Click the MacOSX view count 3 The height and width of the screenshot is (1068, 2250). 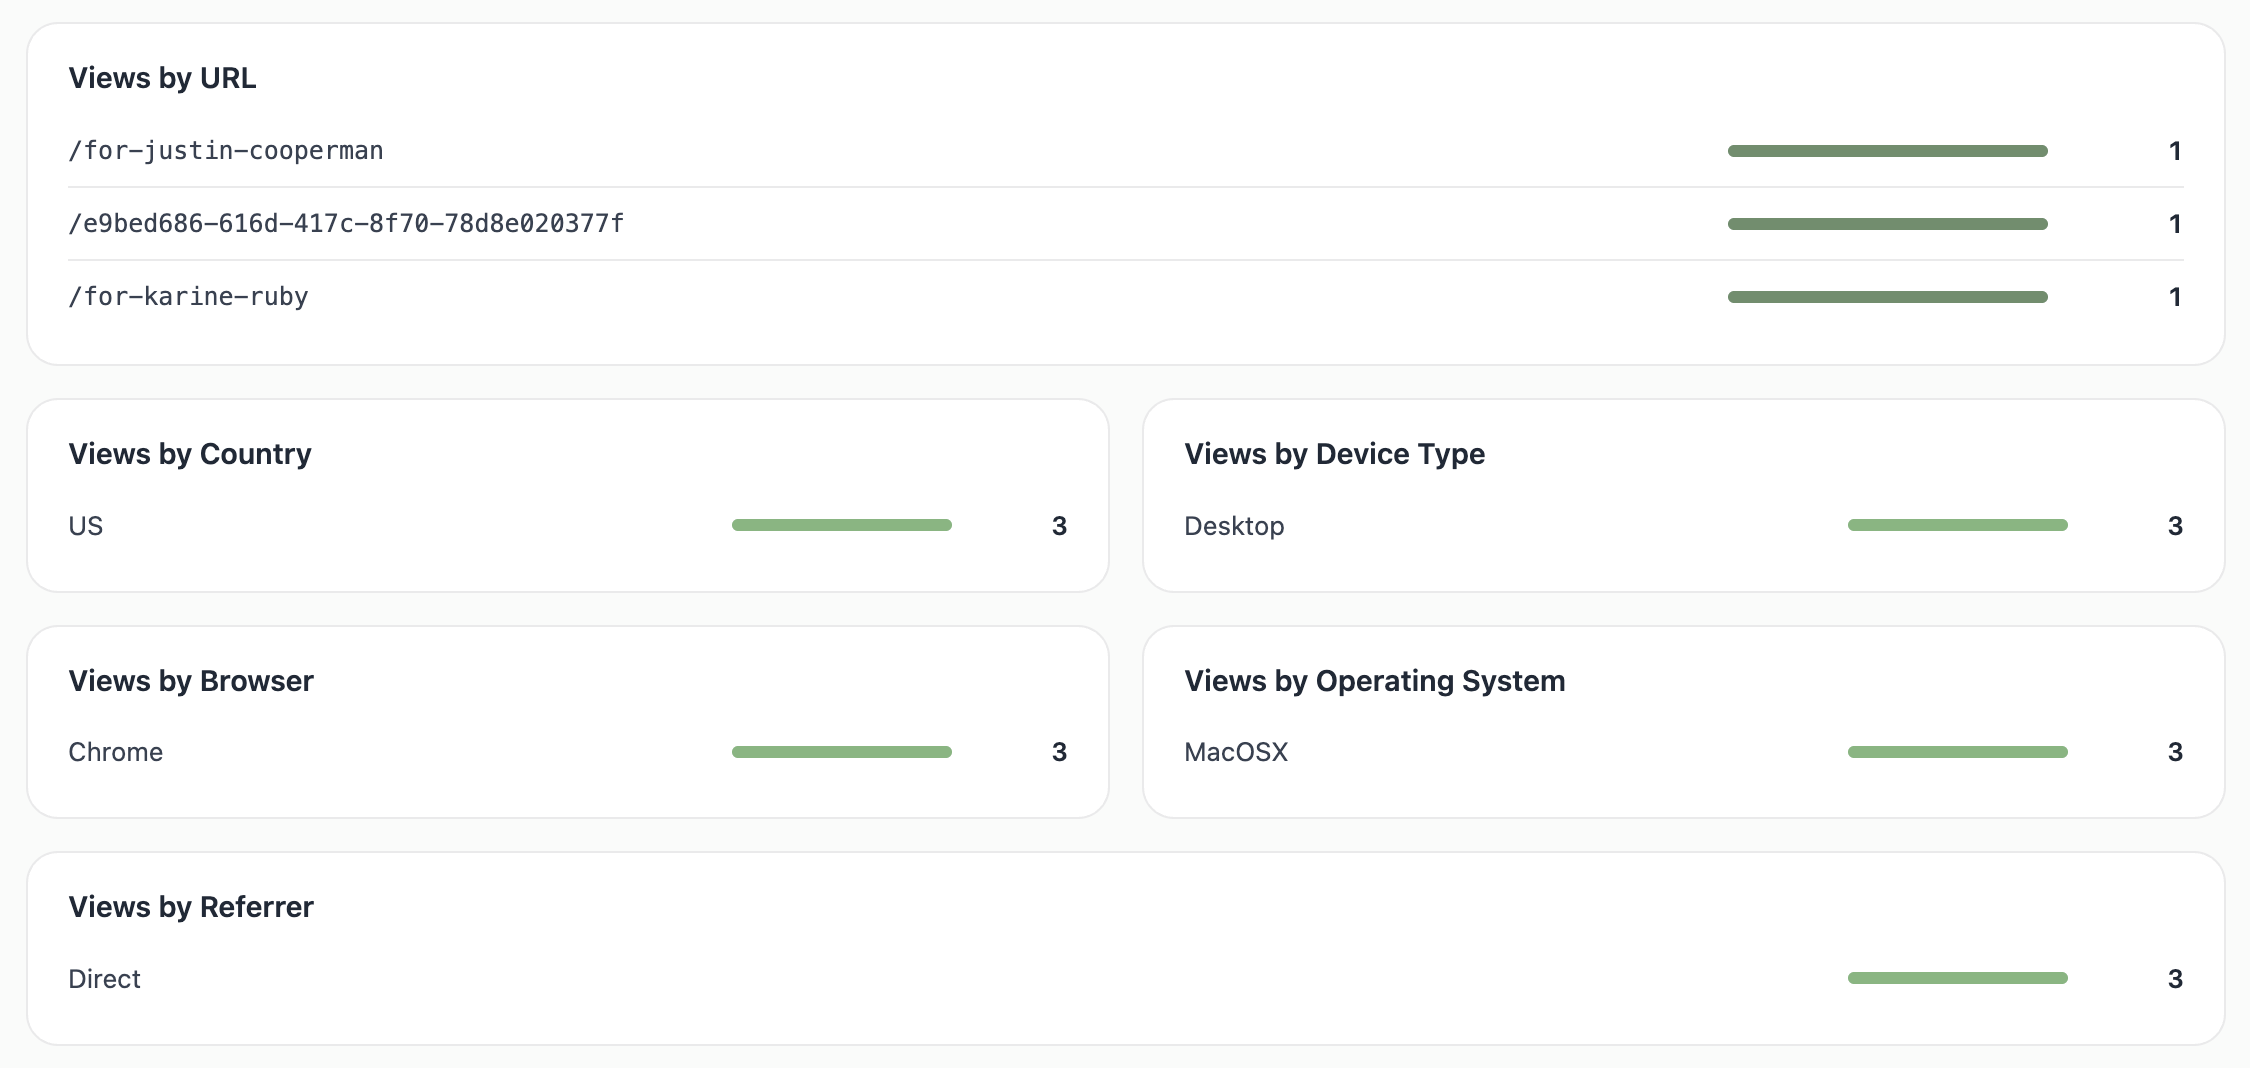[x=2175, y=752]
